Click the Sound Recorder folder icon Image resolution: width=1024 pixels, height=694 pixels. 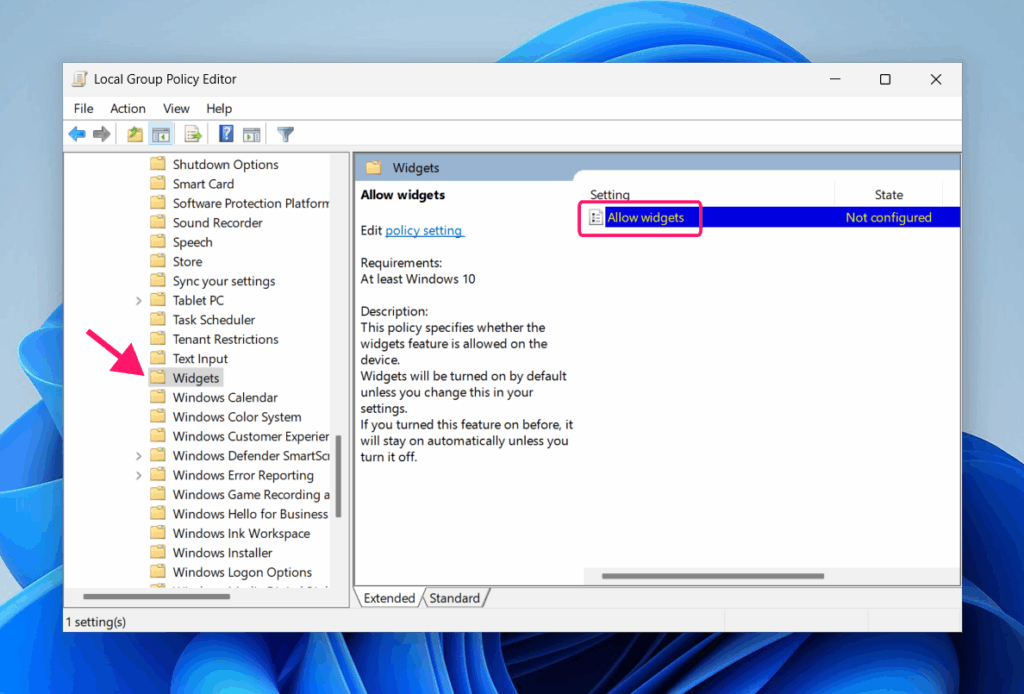[x=157, y=222]
